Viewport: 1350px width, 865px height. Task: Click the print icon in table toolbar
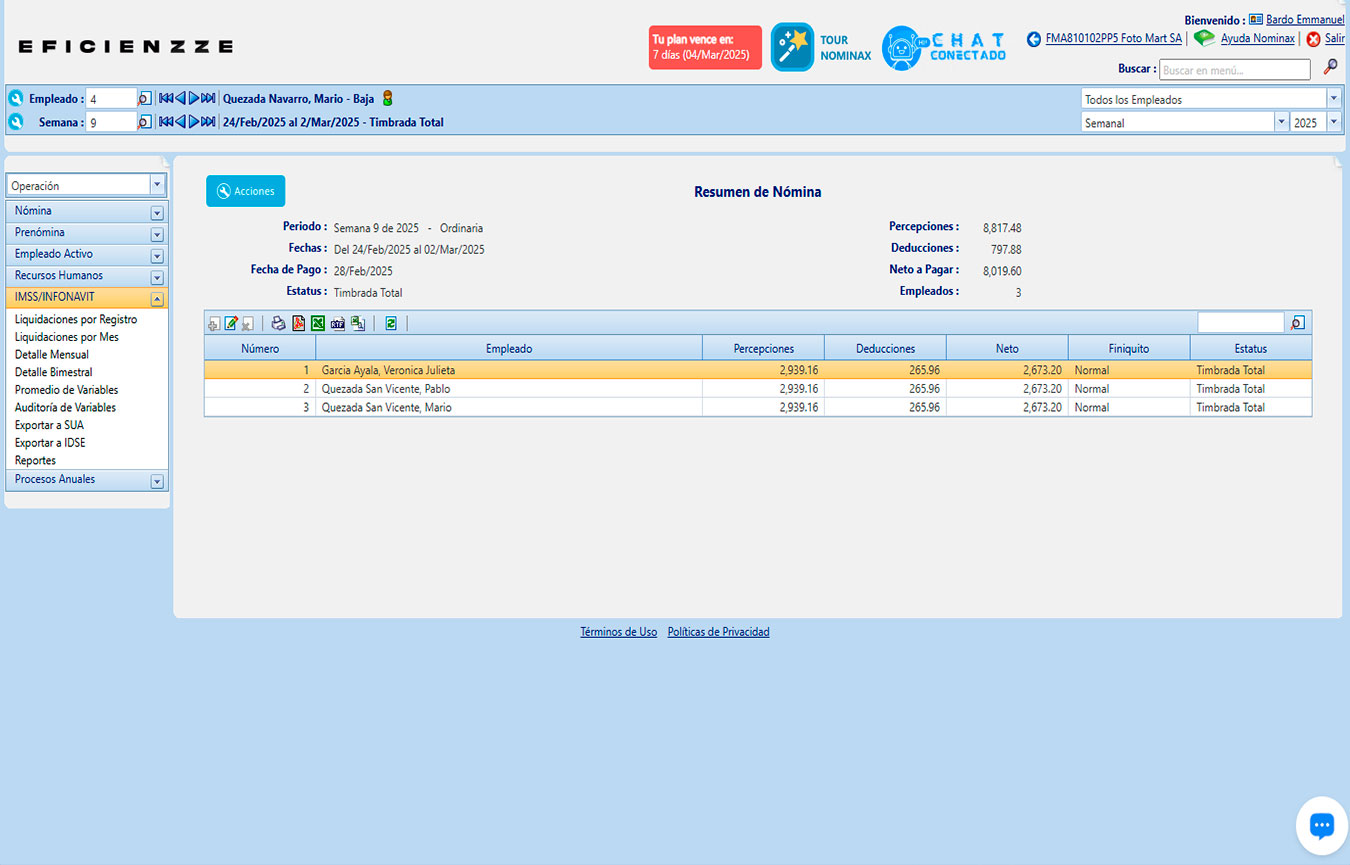[279, 323]
